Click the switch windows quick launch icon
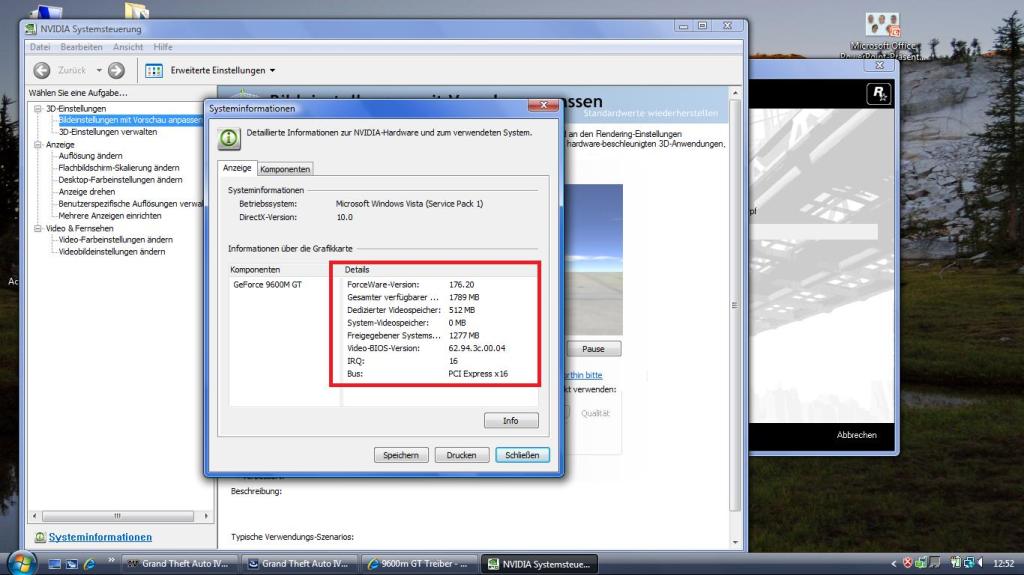 tap(72, 563)
